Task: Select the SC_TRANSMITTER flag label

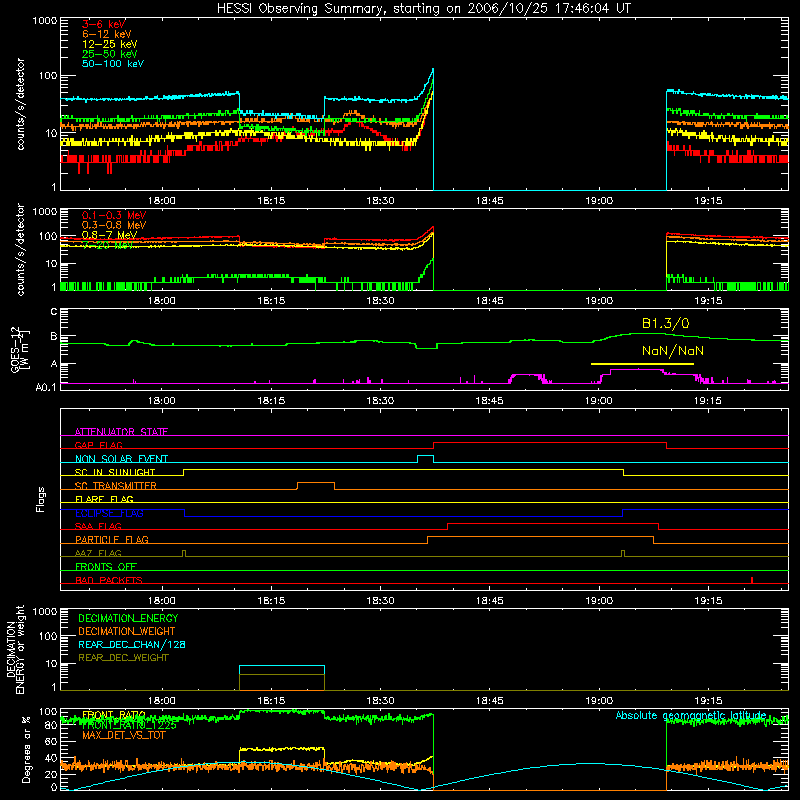Action: (x=115, y=486)
